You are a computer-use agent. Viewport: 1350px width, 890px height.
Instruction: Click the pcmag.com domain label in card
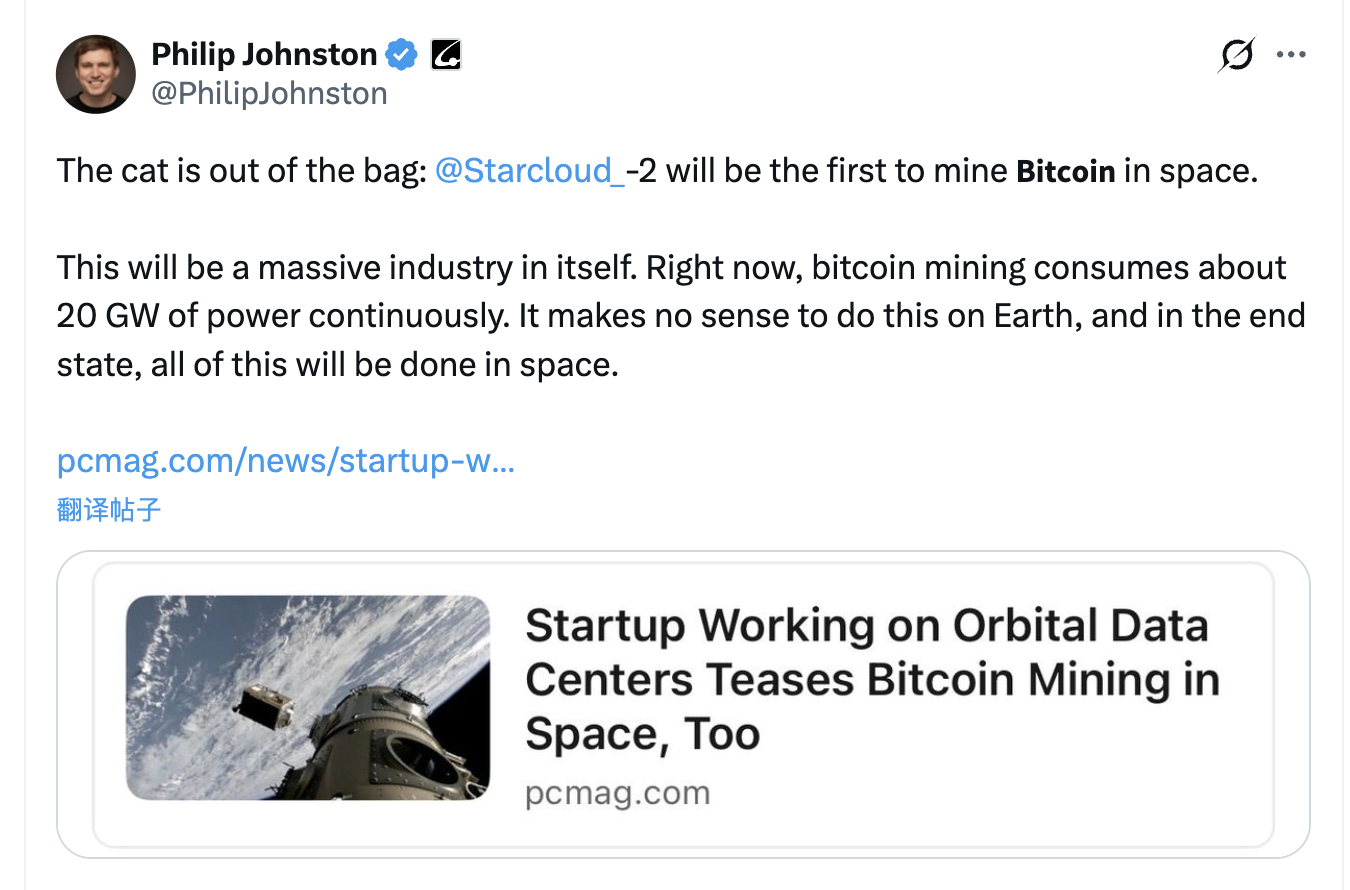(x=617, y=793)
